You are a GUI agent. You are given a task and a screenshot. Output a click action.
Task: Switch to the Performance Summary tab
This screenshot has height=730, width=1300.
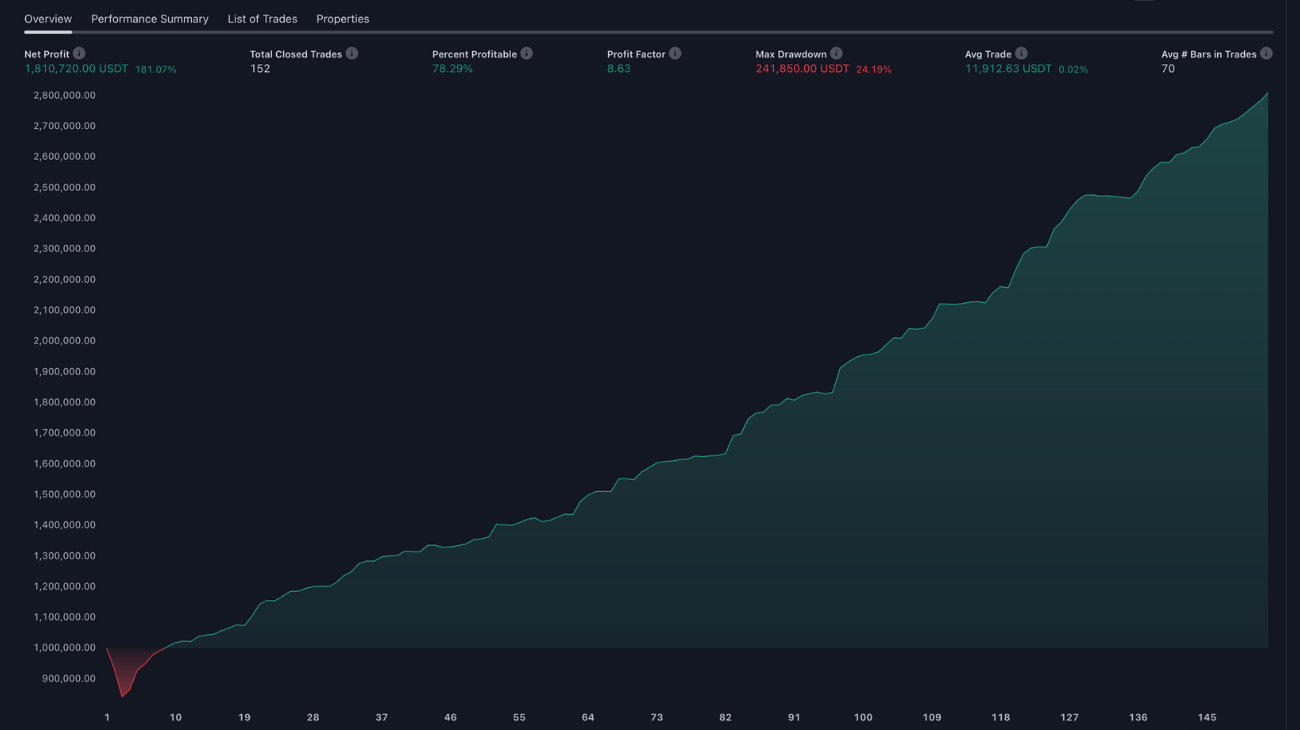[150, 19]
